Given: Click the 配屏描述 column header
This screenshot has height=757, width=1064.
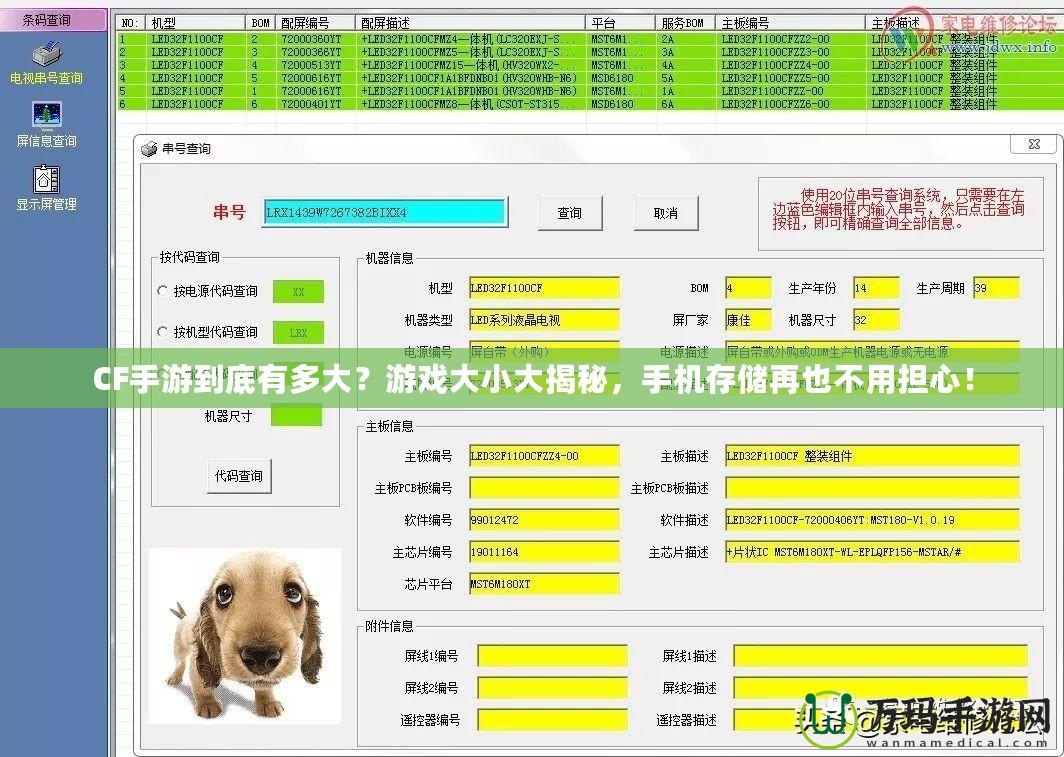Looking at the screenshot, I should pos(470,23).
